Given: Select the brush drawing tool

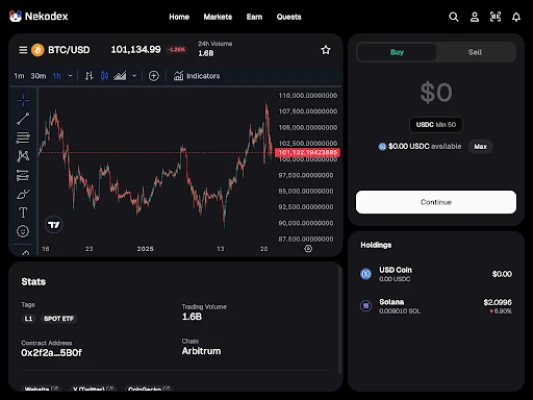Looking at the screenshot, I should pyautogui.click(x=23, y=194).
